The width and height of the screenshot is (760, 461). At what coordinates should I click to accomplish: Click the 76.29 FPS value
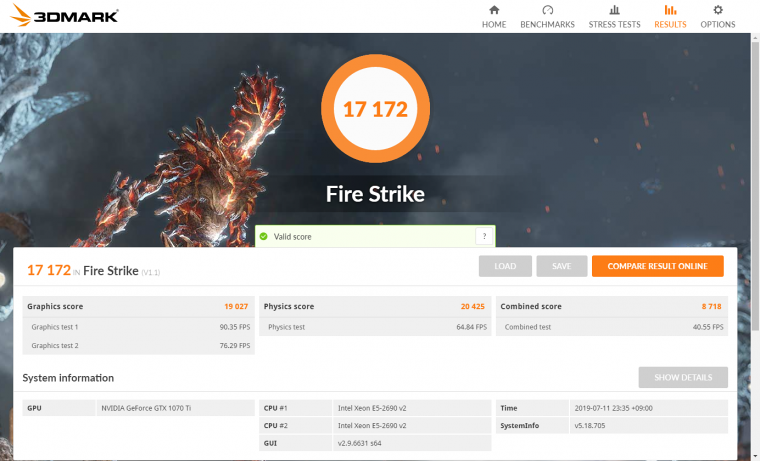pos(235,346)
